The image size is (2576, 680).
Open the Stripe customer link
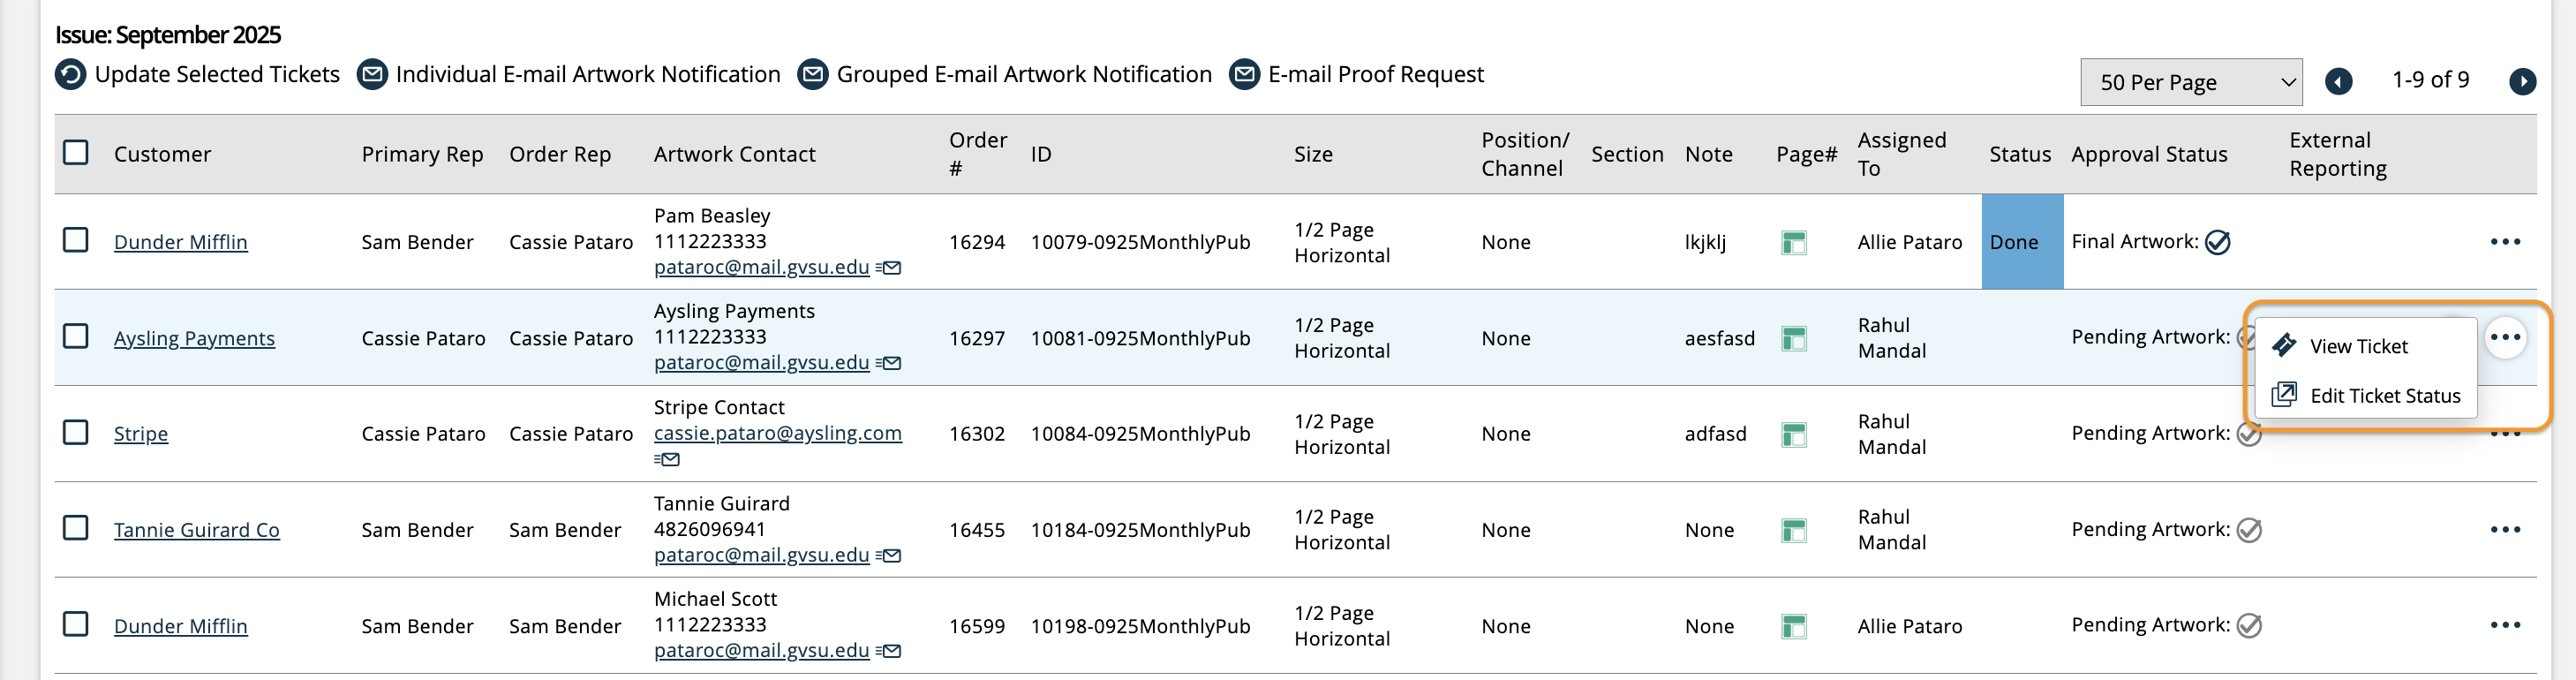click(x=141, y=434)
